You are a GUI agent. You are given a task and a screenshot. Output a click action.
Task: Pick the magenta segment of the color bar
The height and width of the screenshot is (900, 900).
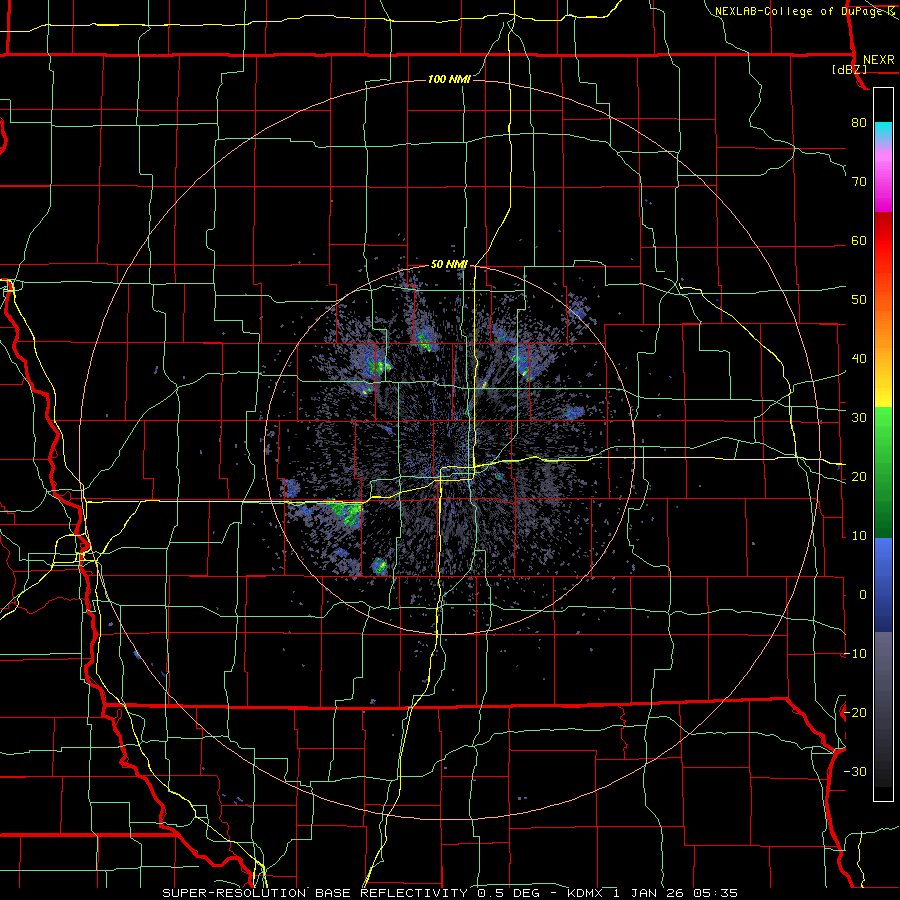tap(884, 184)
